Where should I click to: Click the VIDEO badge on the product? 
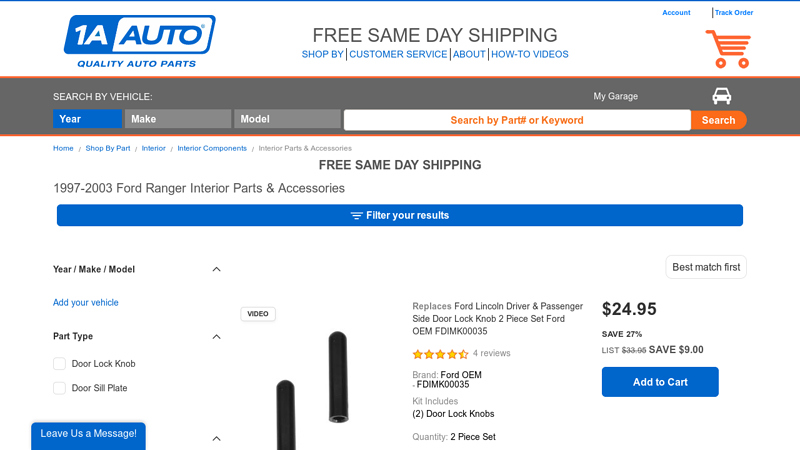(258, 314)
